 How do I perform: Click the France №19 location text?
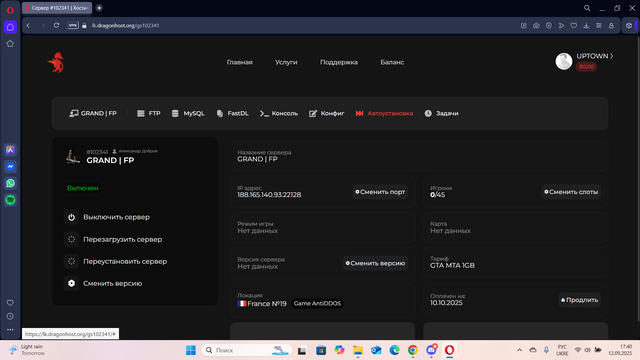coord(267,303)
